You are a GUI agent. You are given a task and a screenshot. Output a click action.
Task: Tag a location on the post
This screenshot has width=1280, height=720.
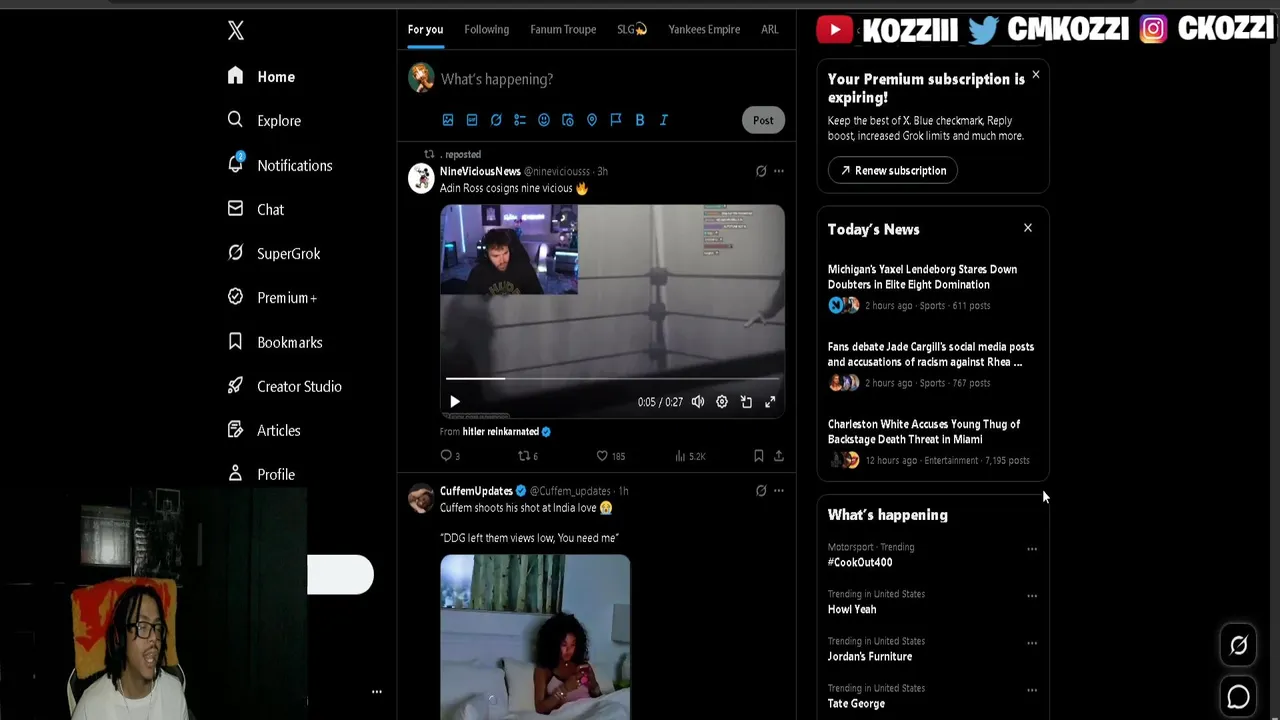pos(592,120)
